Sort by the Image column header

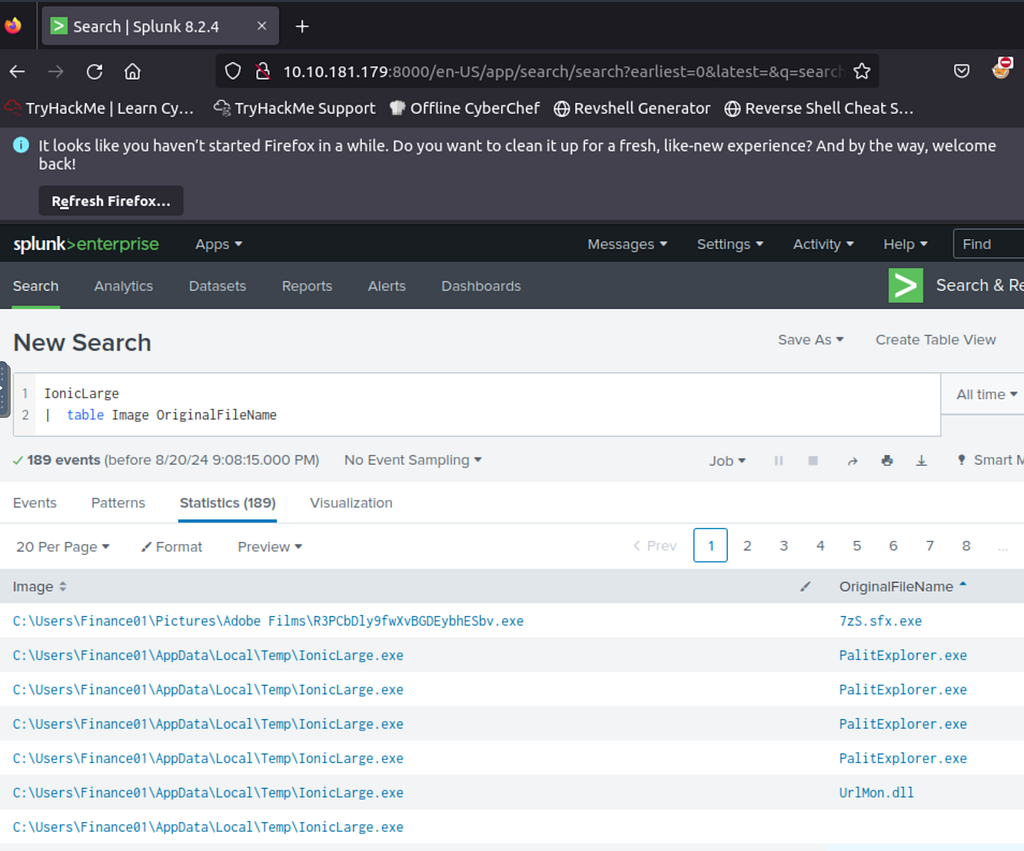pyautogui.click(x=40, y=586)
